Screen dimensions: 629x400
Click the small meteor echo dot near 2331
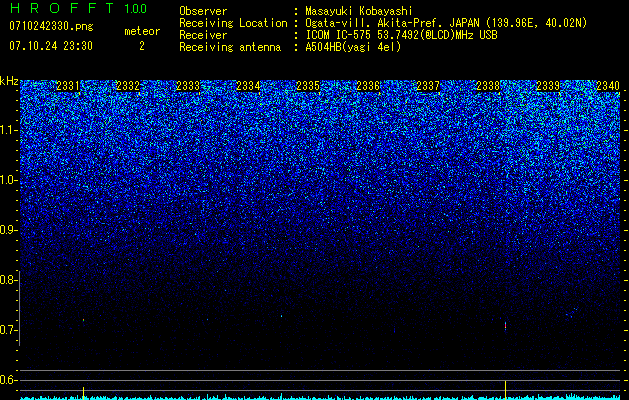click(x=83, y=320)
